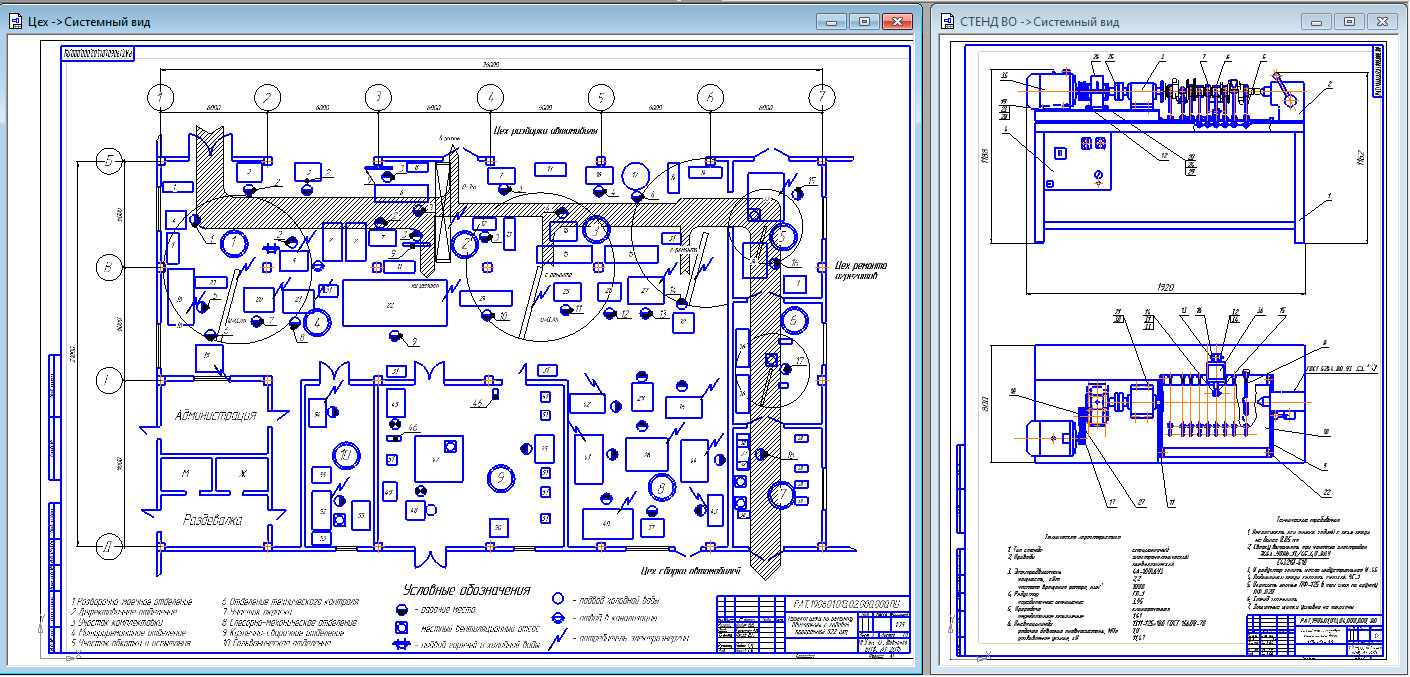Image resolution: width=1410 pixels, height=677 pixels.
Task: Select 'Цех разборки автомобилей' label
Action: click(x=547, y=129)
